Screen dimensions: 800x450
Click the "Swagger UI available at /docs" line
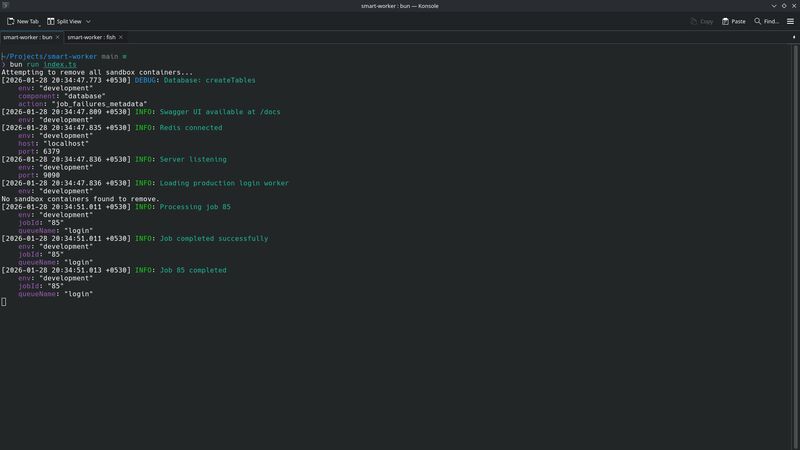coord(220,112)
